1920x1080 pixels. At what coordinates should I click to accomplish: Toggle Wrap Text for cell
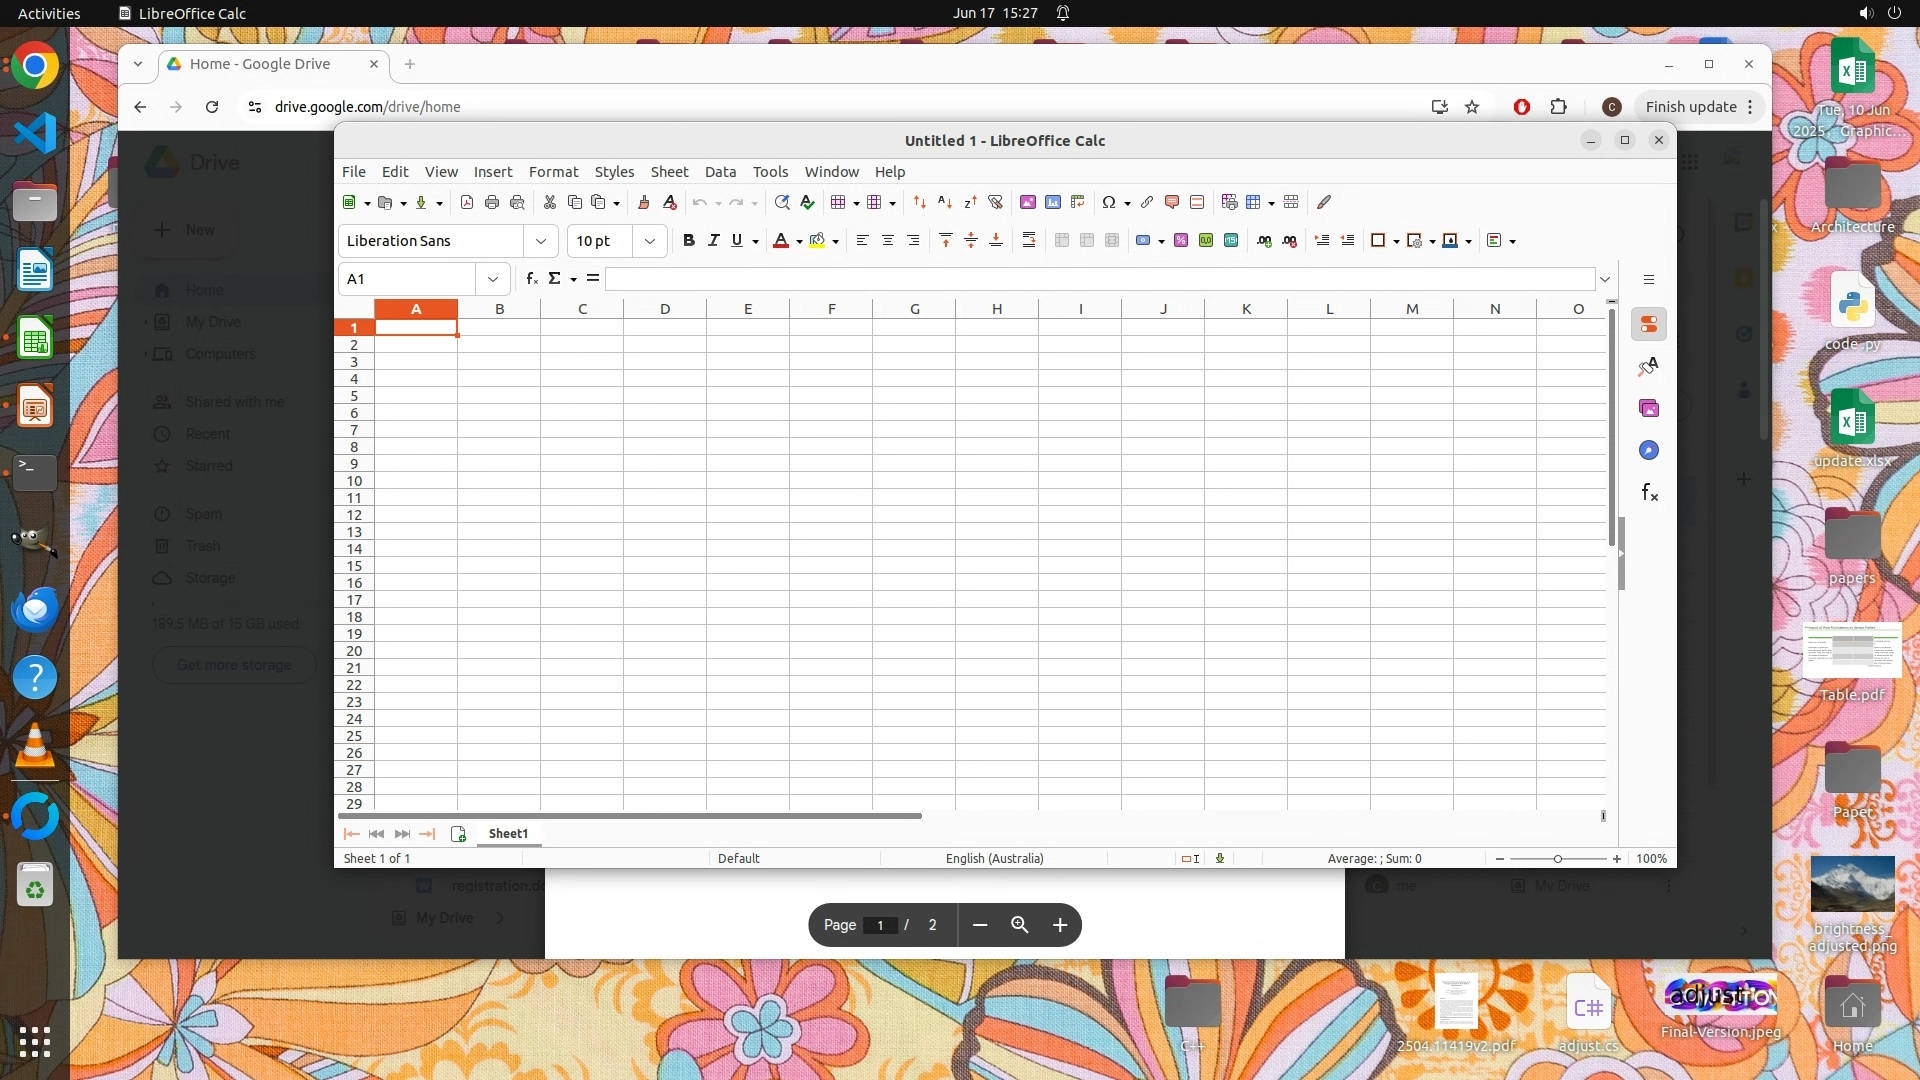[1029, 241]
